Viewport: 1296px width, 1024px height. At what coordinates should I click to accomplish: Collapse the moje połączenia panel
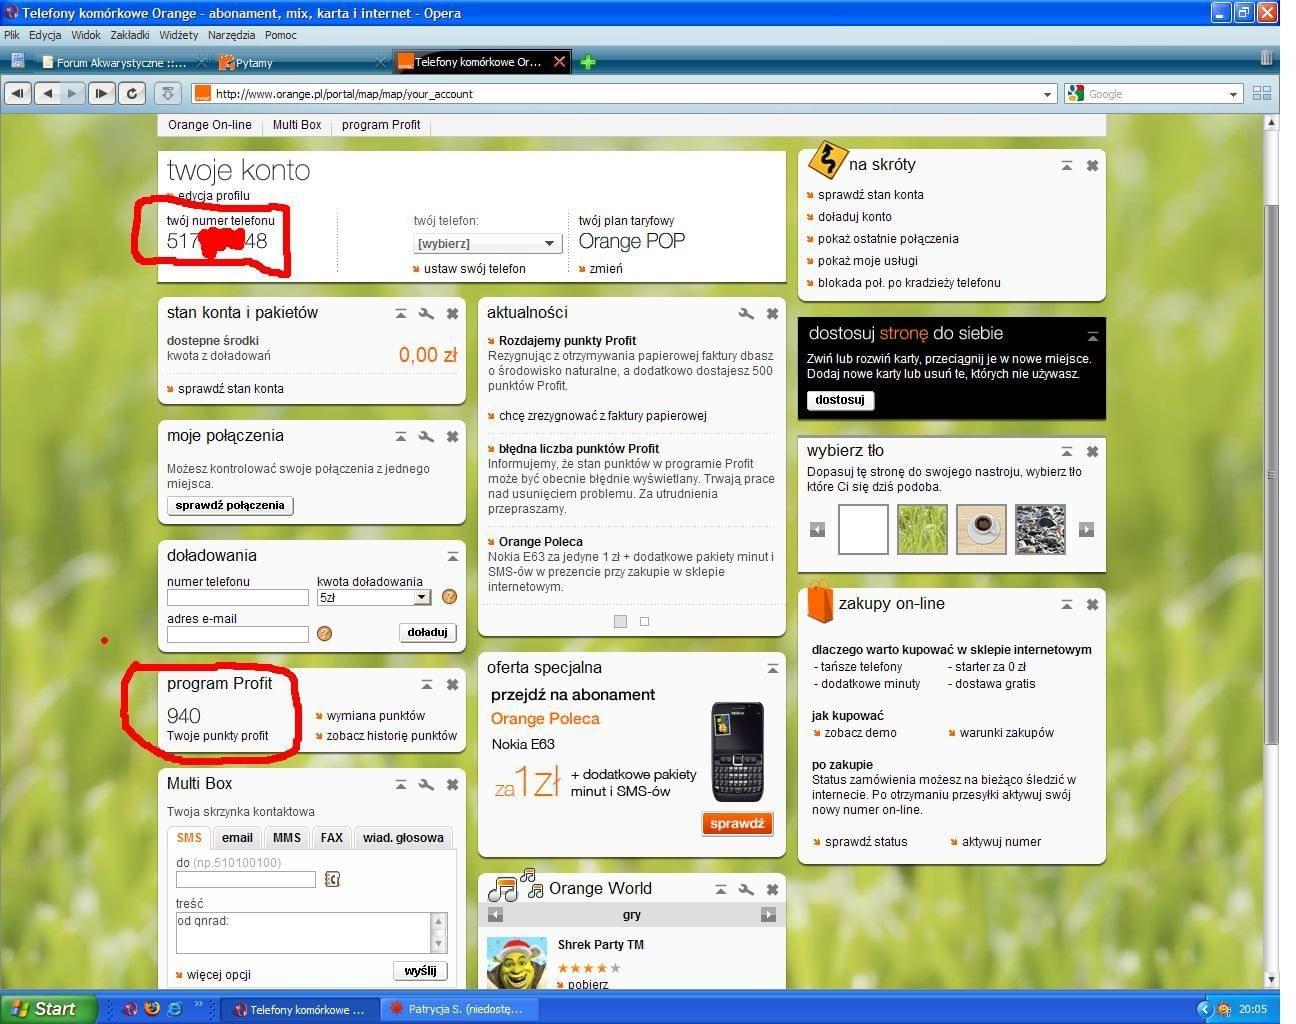[x=401, y=437]
